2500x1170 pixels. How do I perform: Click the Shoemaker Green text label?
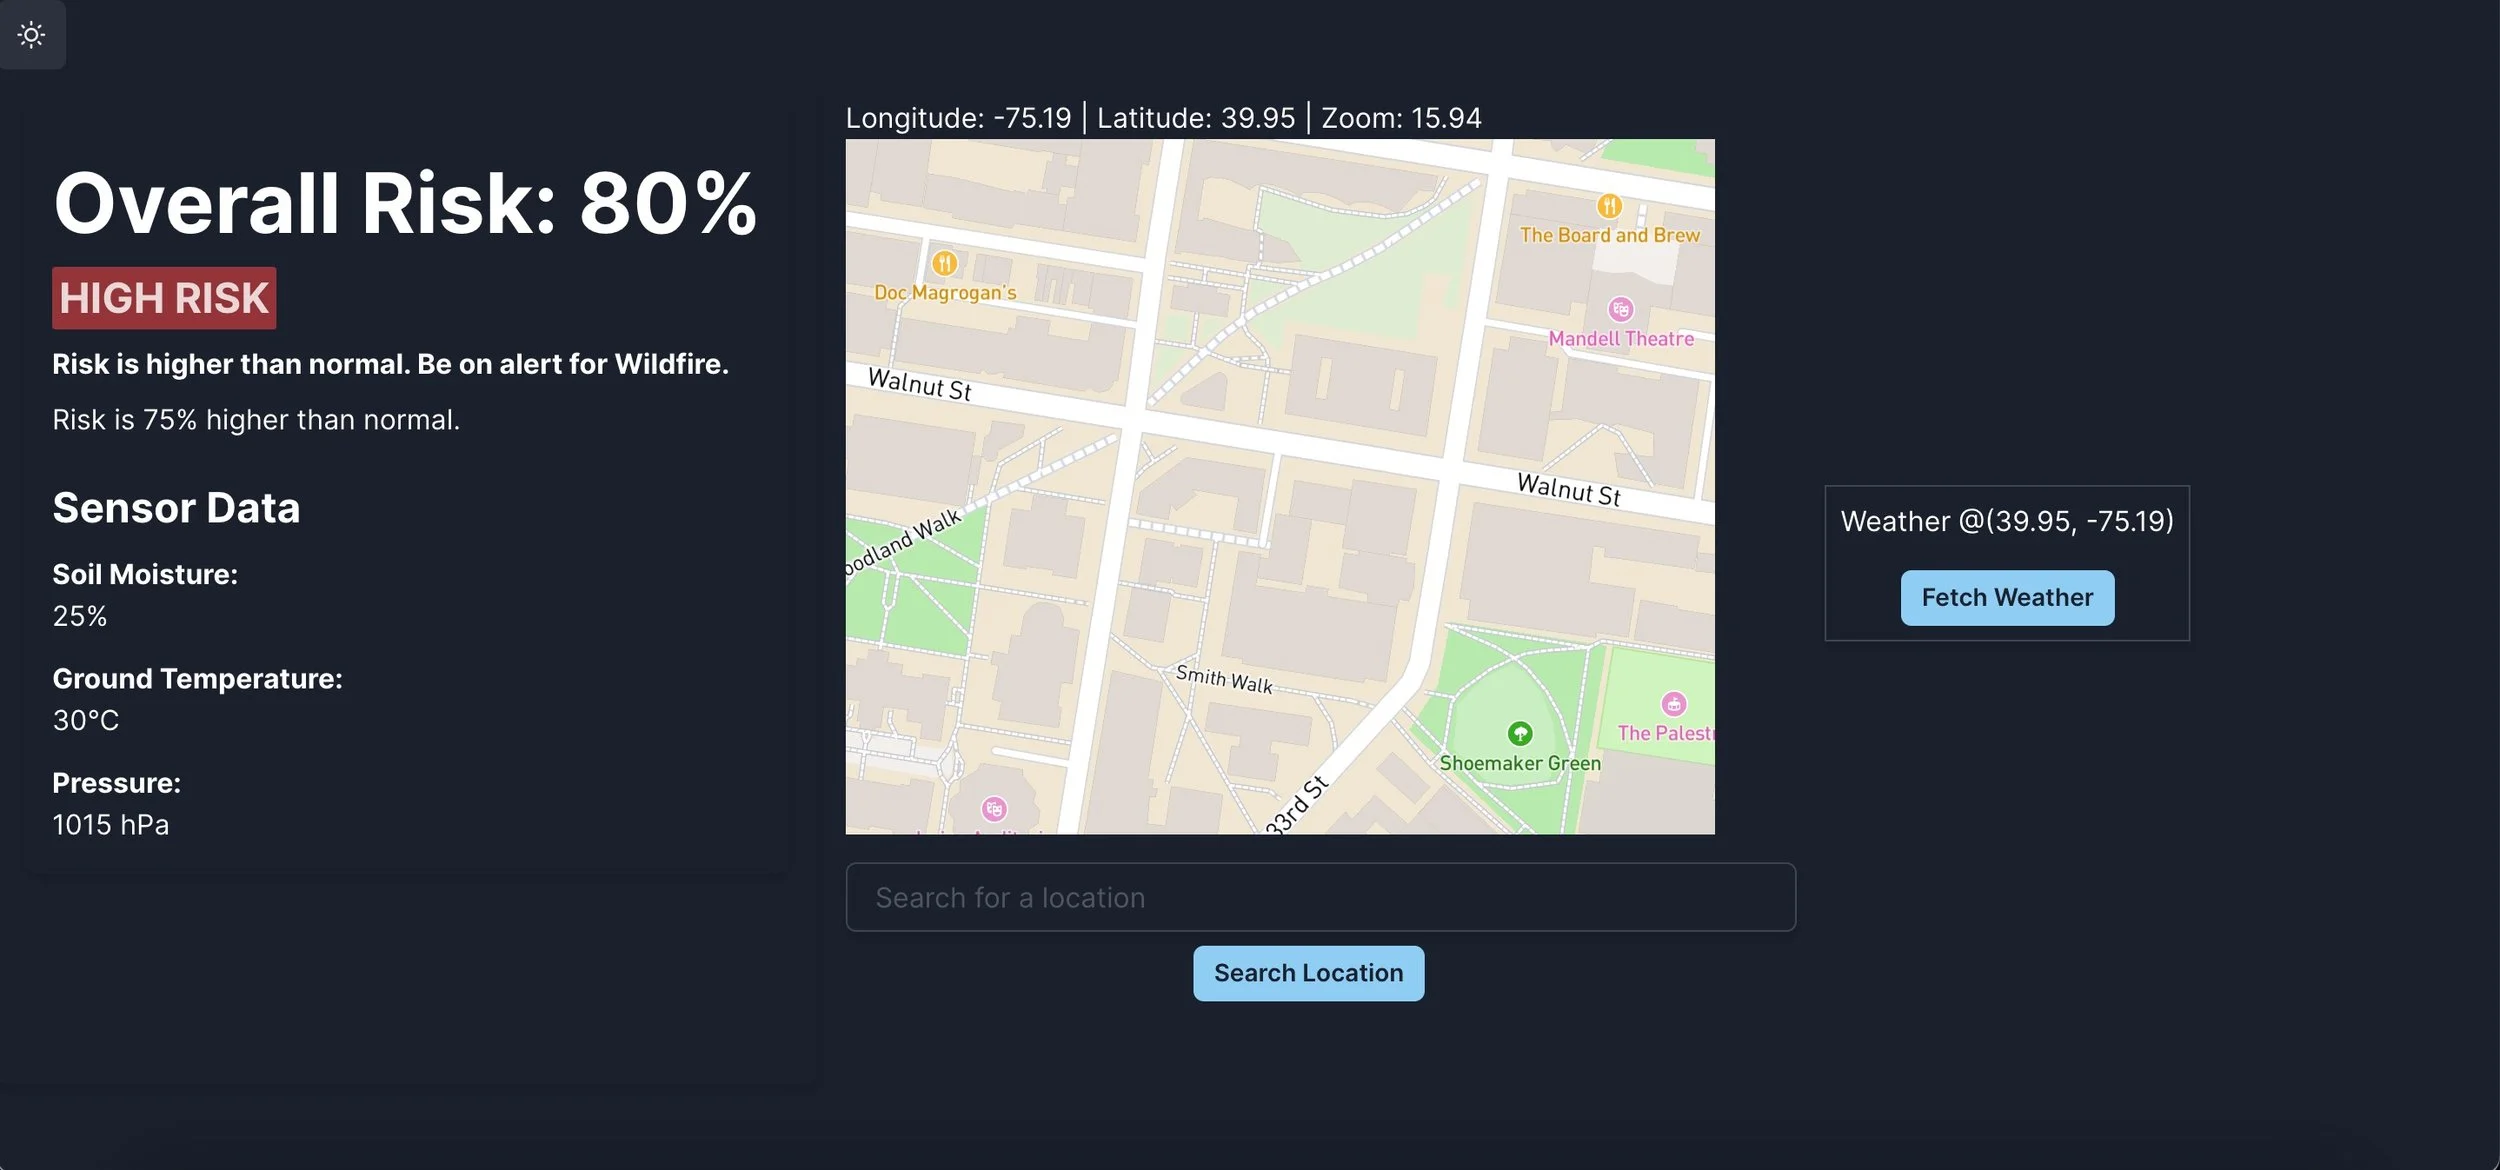[x=1519, y=763]
